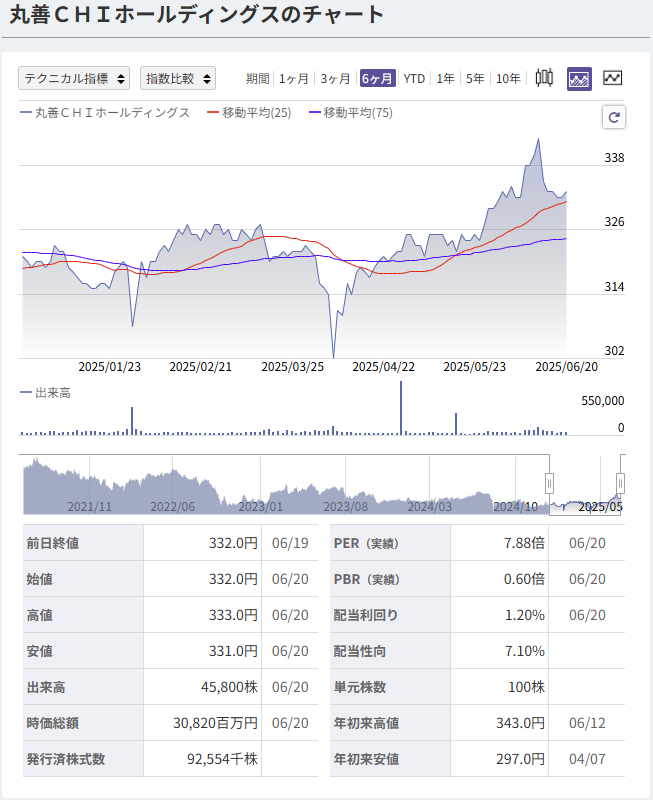Switch to line chart view icon

click(613, 78)
